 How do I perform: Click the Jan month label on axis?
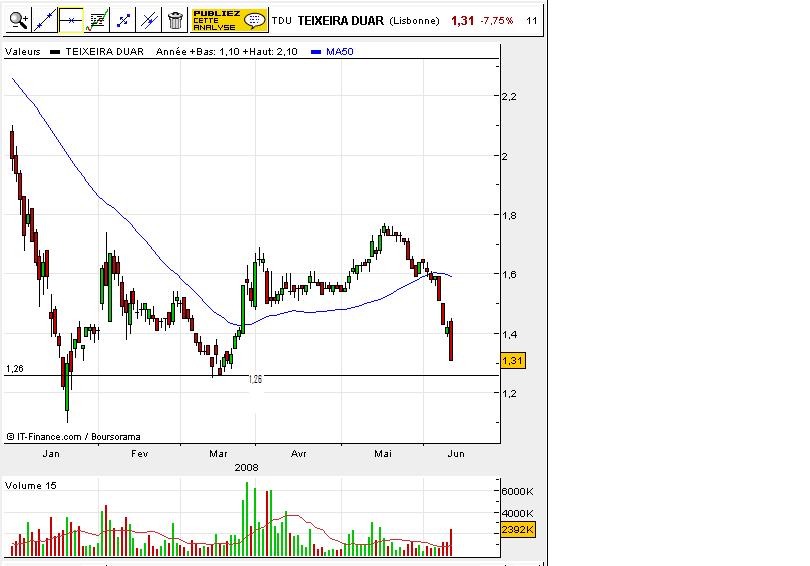point(51,453)
